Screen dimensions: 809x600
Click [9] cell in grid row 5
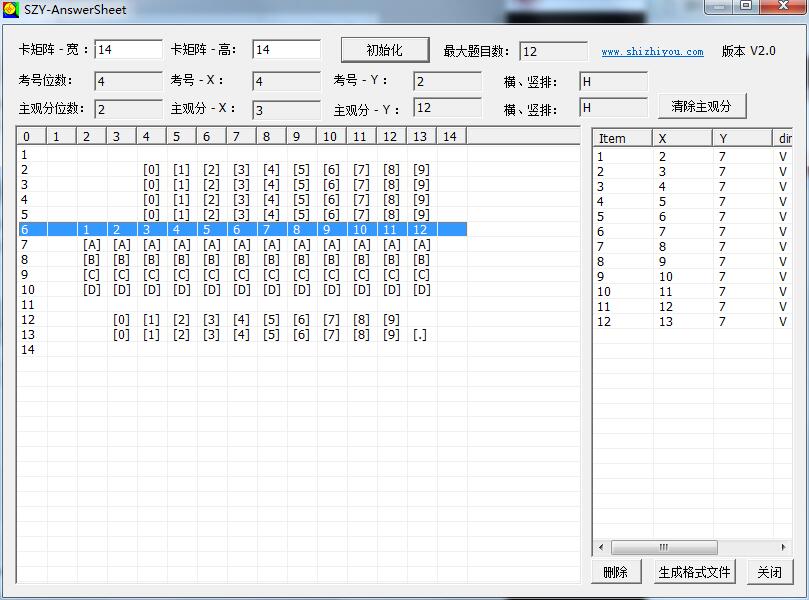(421, 215)
